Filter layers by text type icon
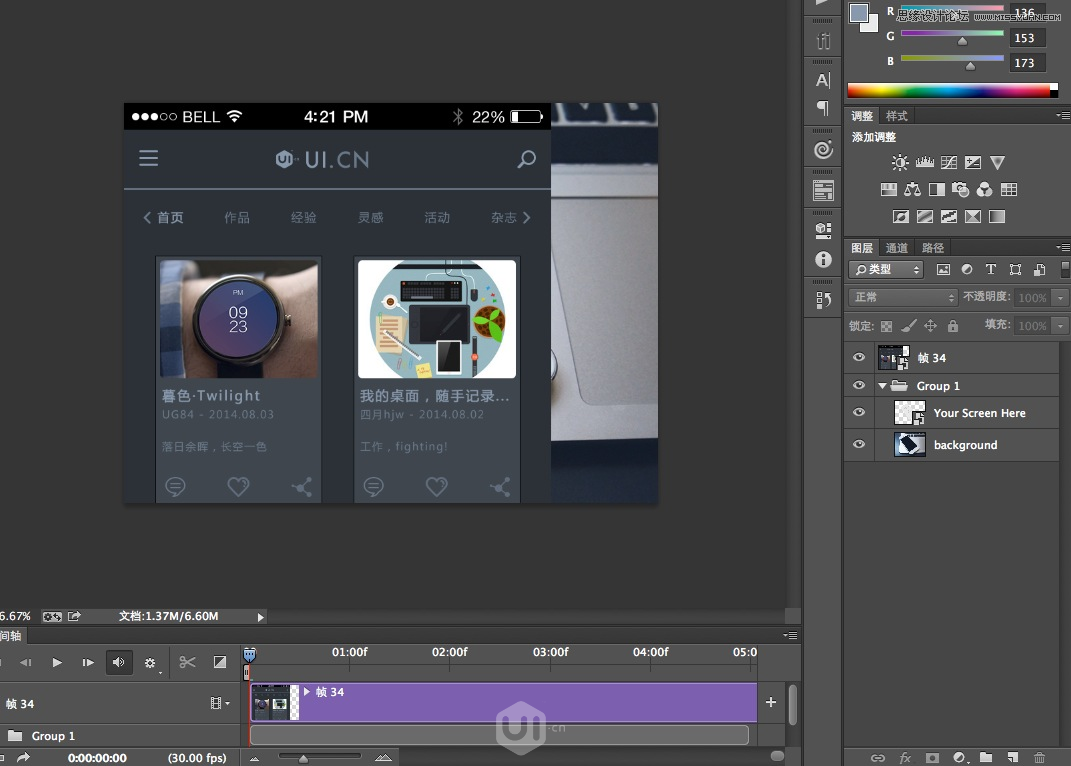Viewport: 1071px width, 766px height. tap(991, 270)
